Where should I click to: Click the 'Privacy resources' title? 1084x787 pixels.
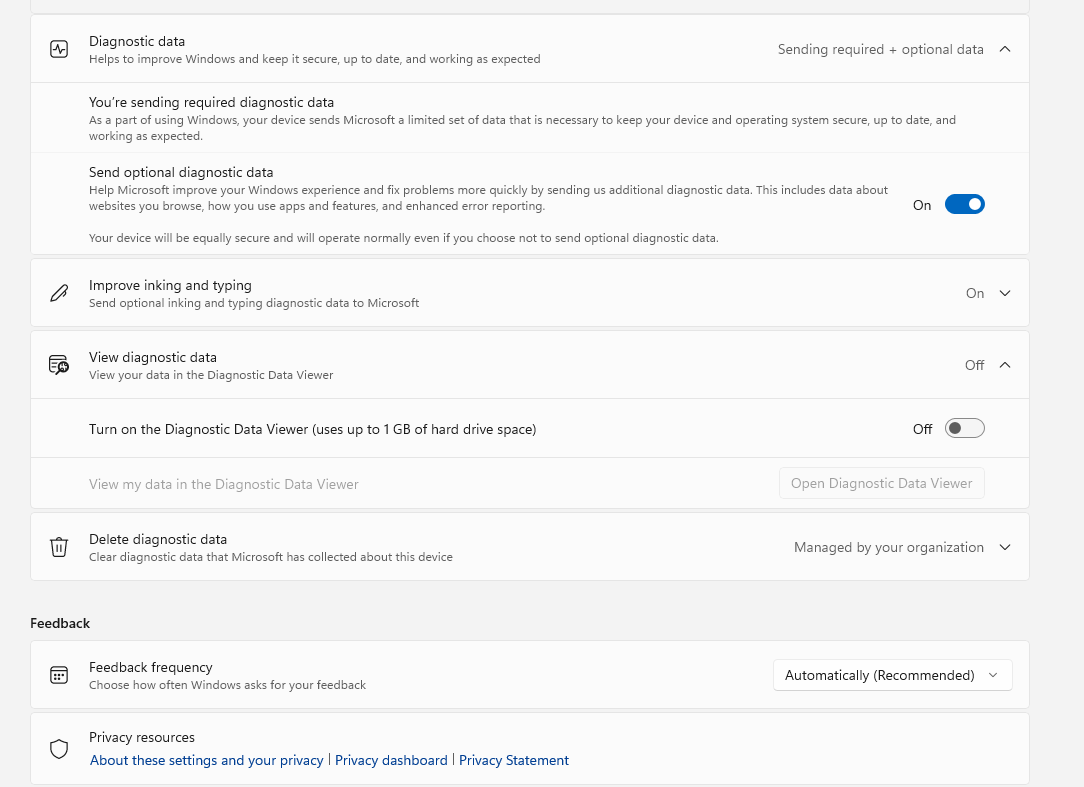(x=142, y=737)
